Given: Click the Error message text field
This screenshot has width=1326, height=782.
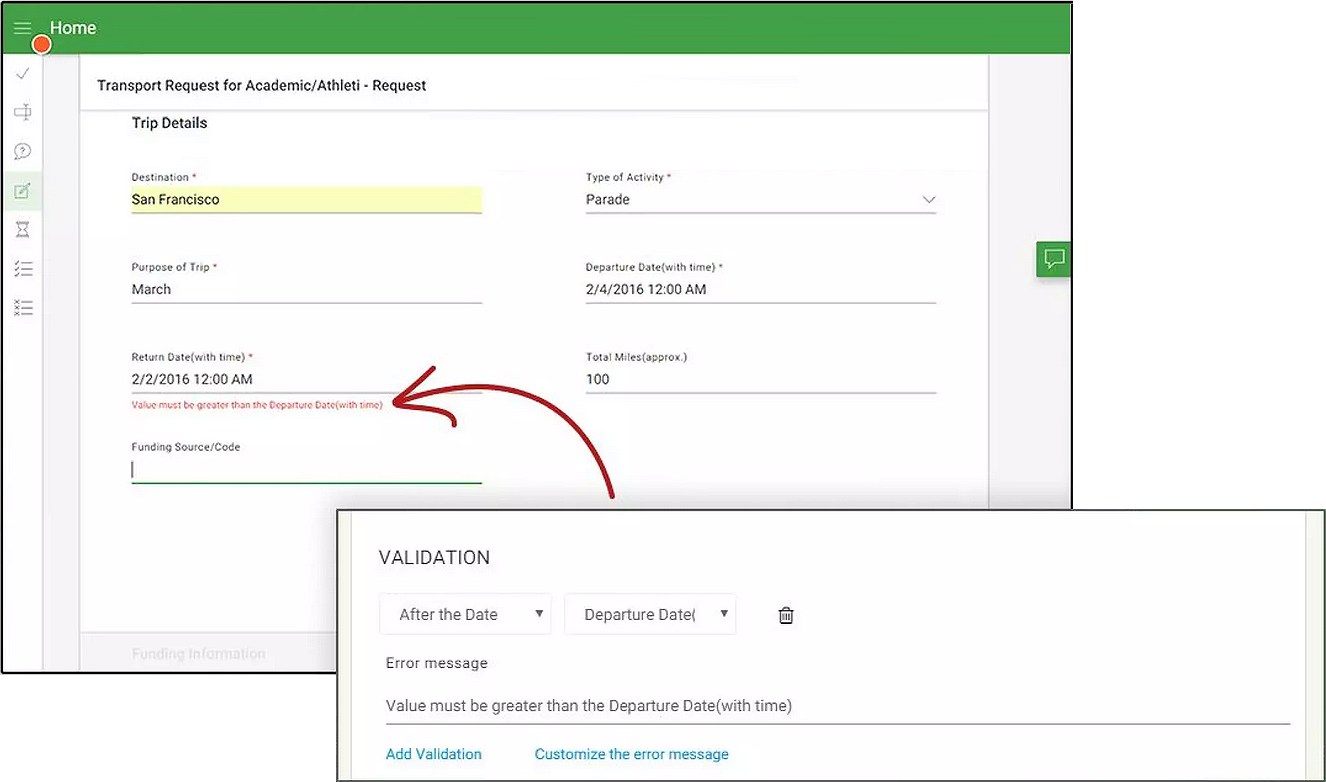Looking at the screenshot, I should pyautogui.click(x=838, y=706).
